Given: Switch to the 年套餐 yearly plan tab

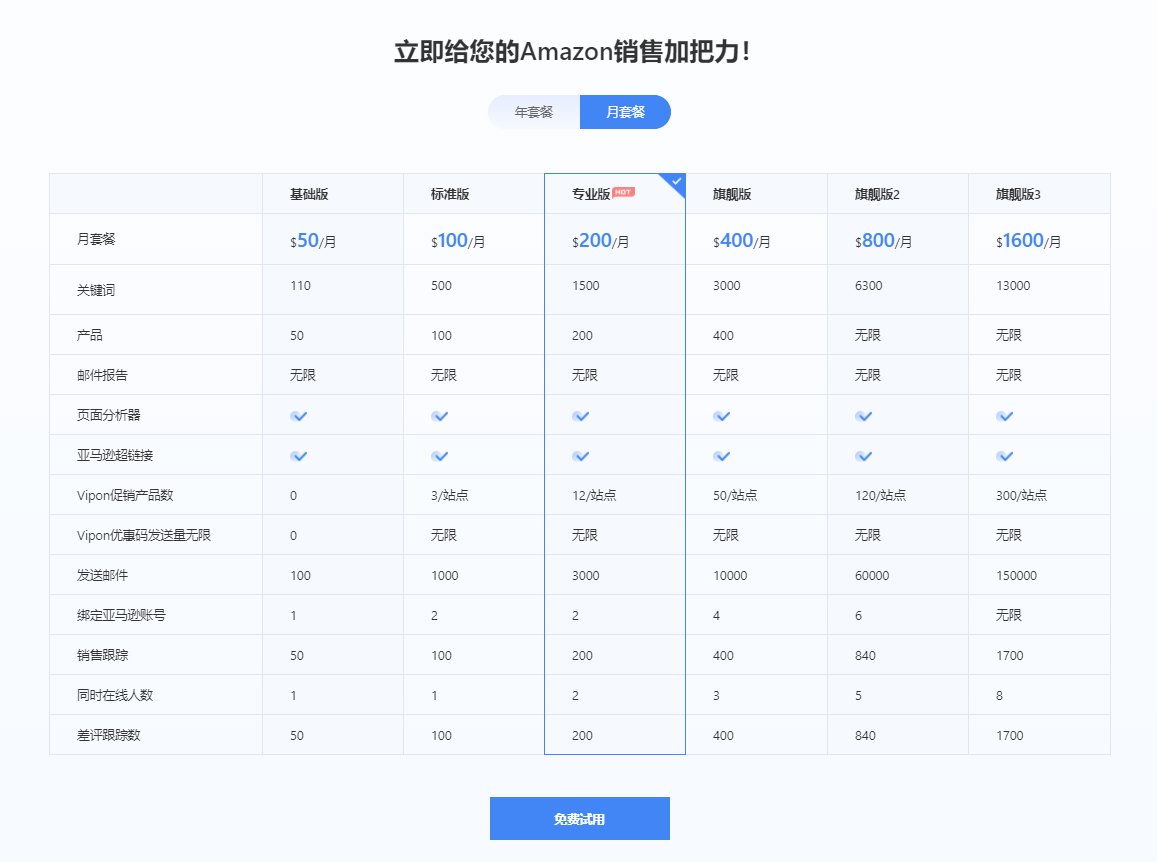Looking at the screenshot, I should click(x=534, y=112).
